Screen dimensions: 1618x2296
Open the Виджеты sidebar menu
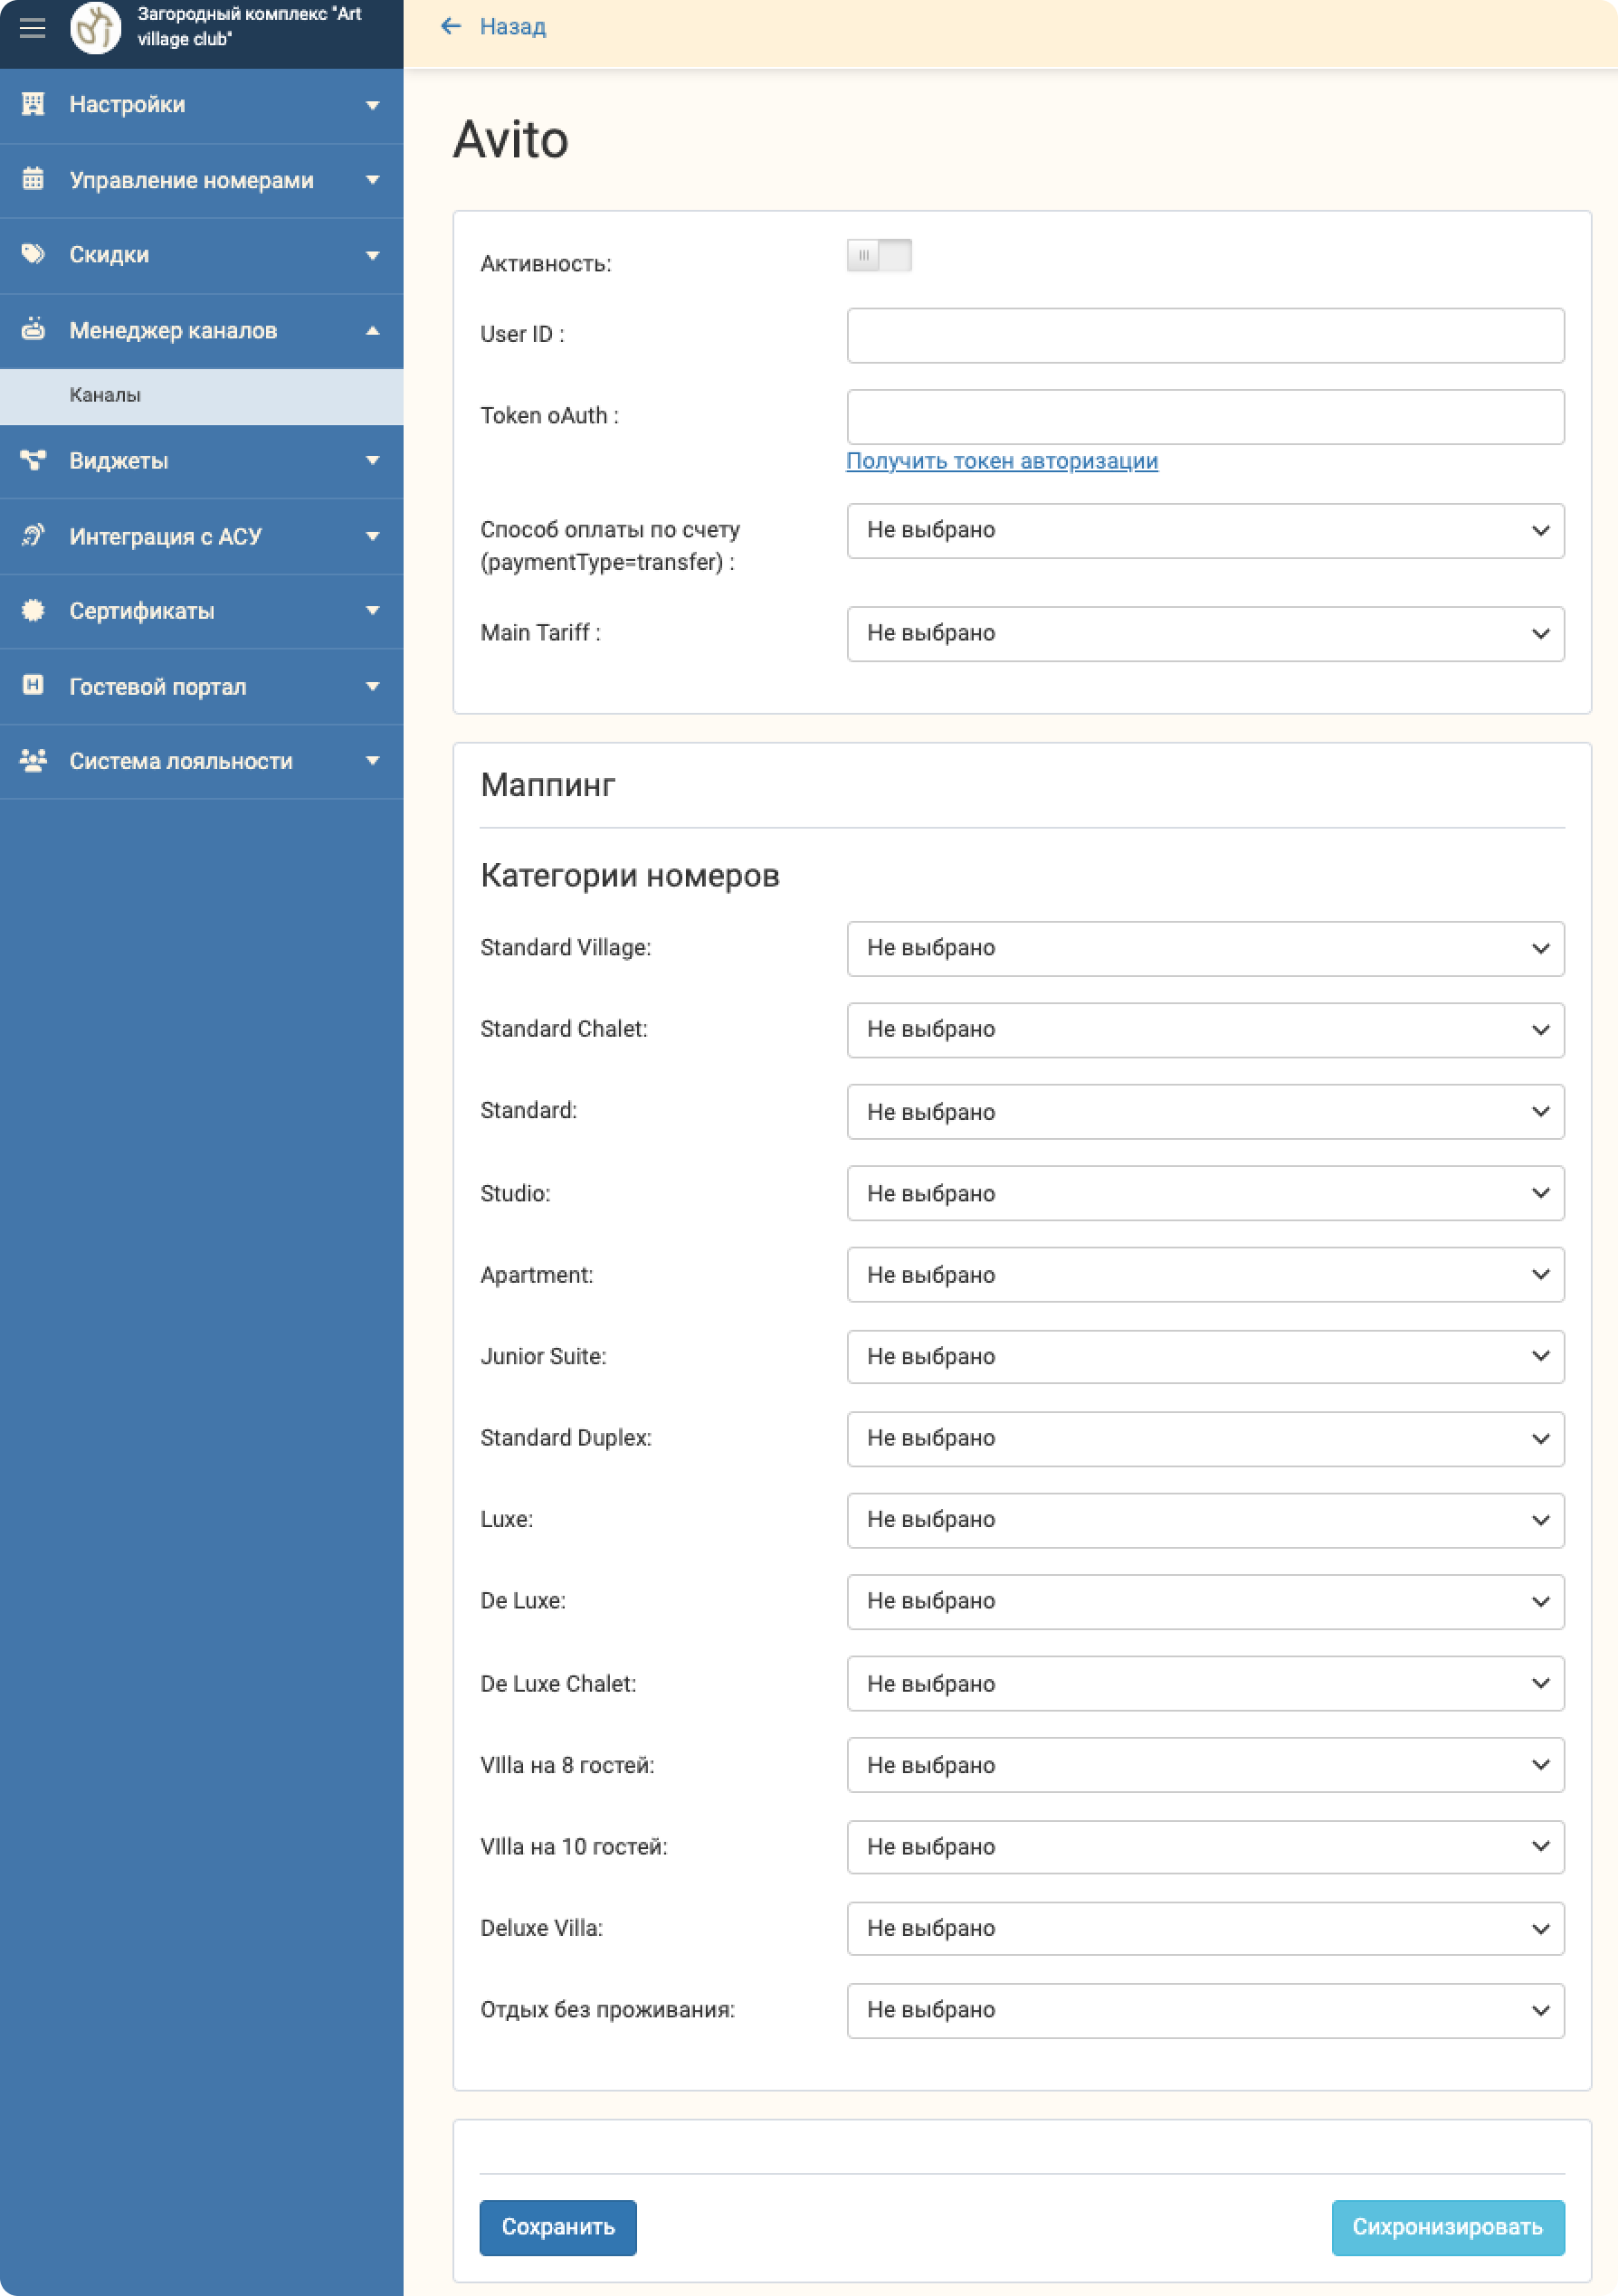click(x=202, y=461)
